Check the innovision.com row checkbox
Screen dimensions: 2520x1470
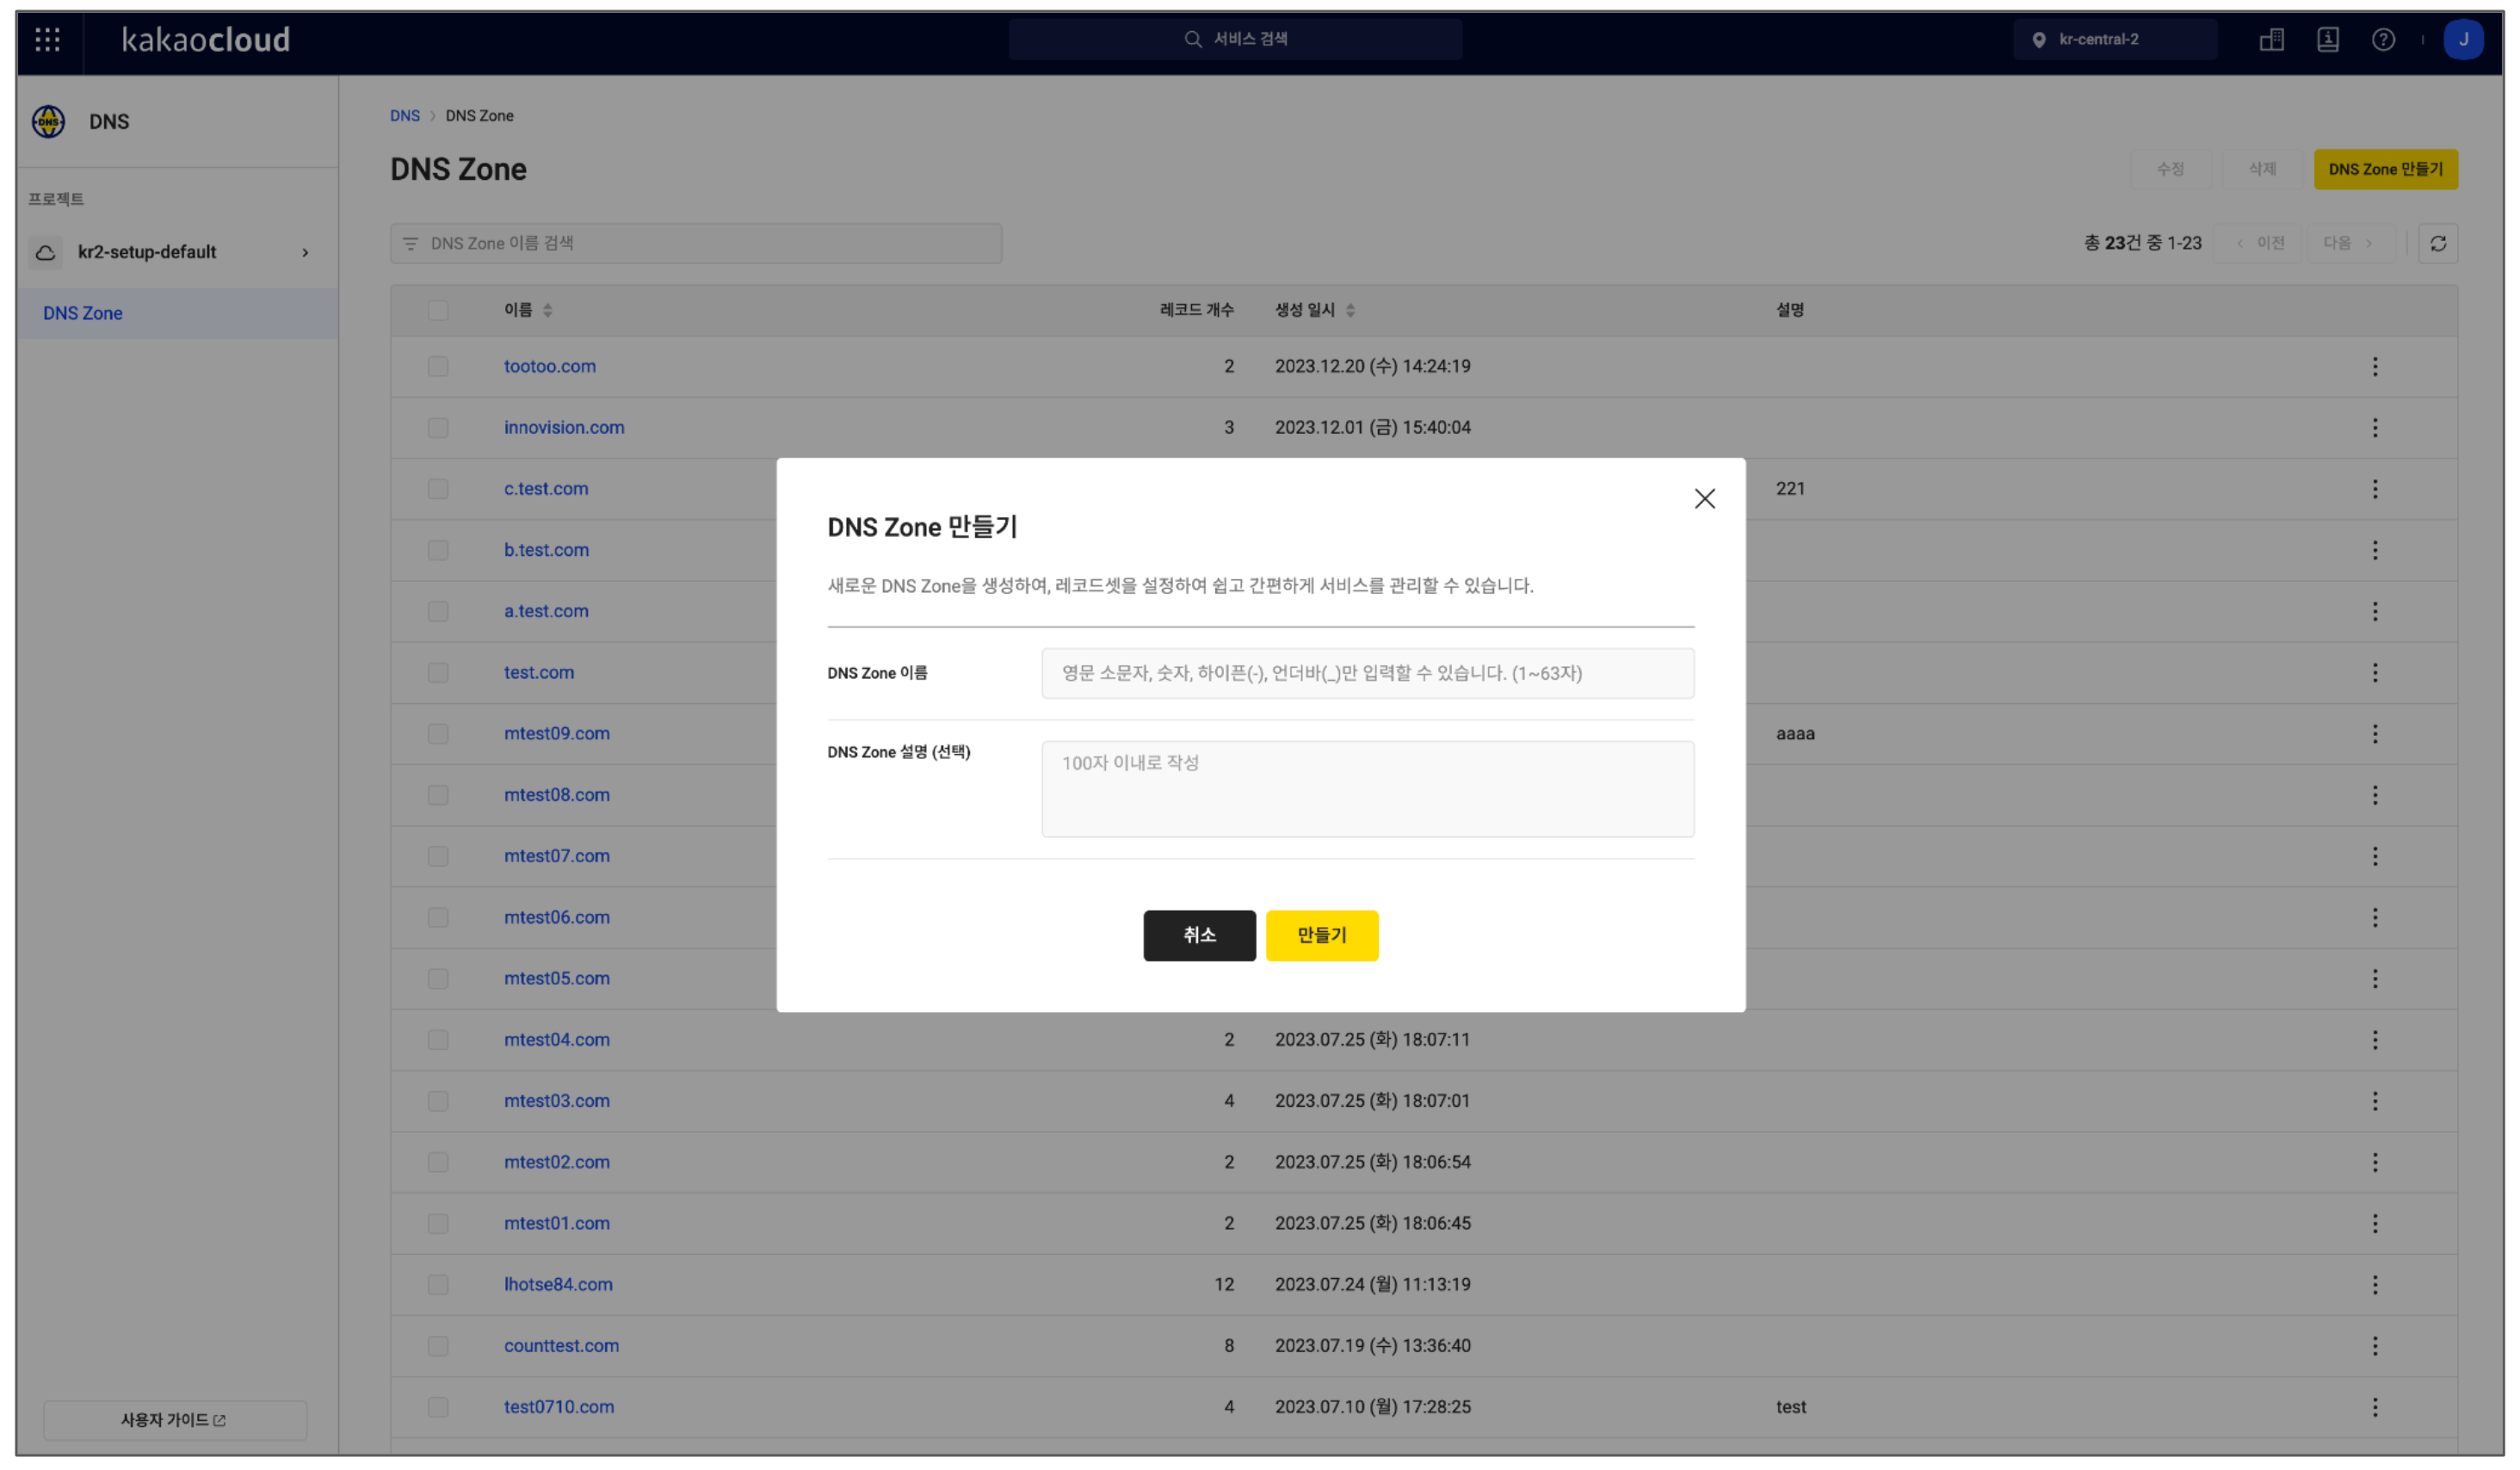click(x=438, y=427)
